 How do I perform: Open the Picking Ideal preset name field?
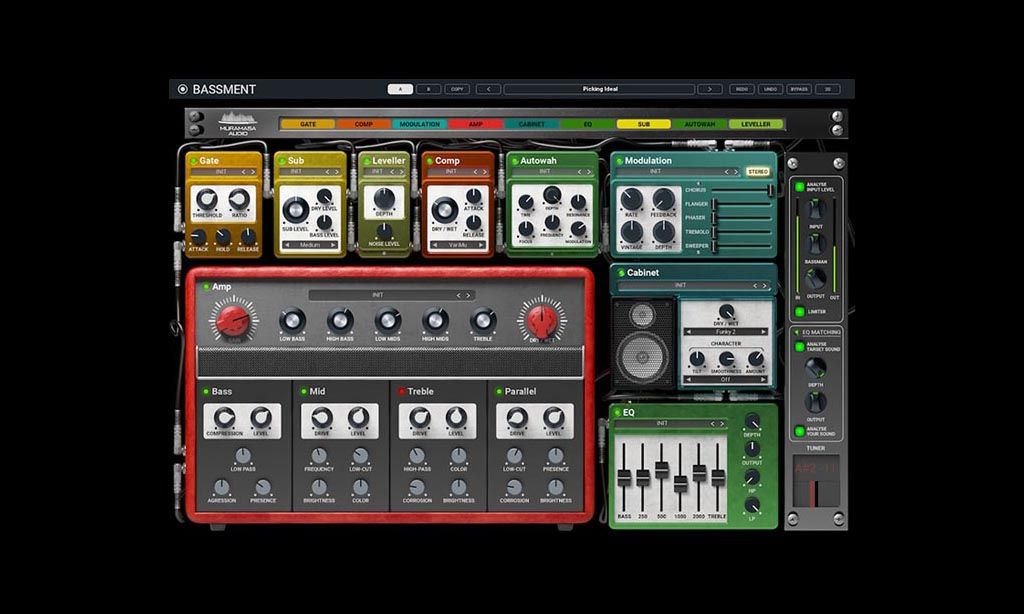(599, 89)
